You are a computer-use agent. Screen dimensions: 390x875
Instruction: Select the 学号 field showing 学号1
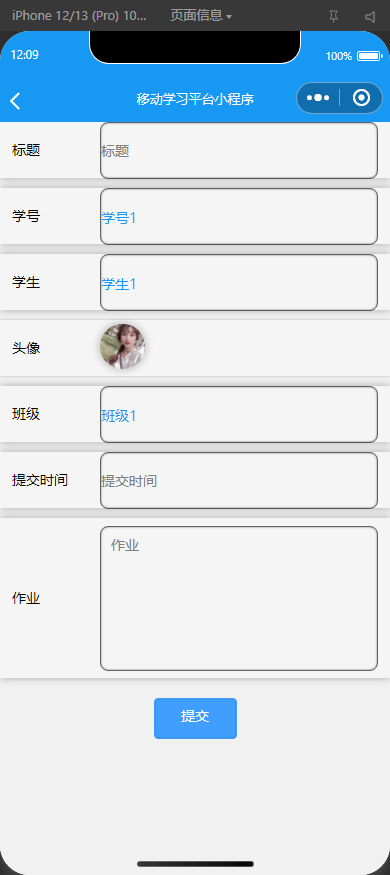239,217
